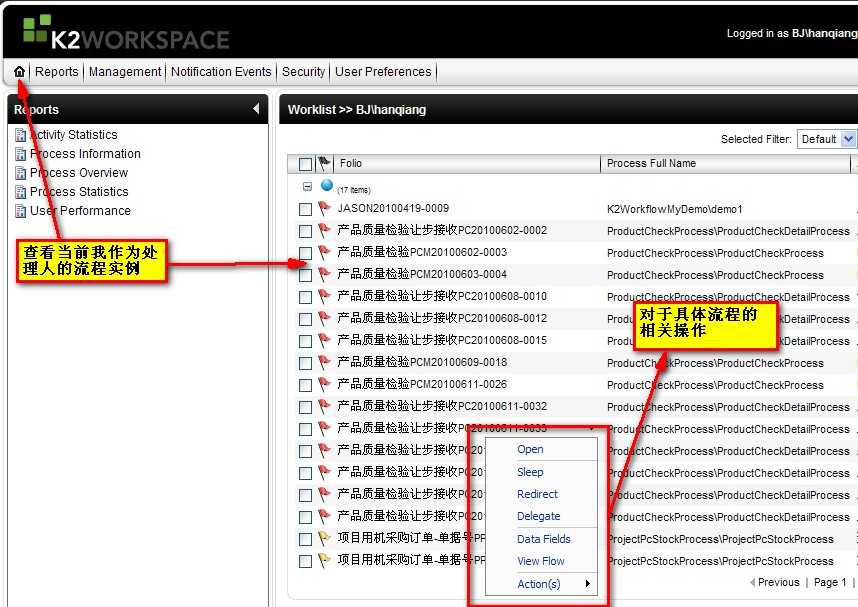Collapse the 17 items group

point(308,187)
